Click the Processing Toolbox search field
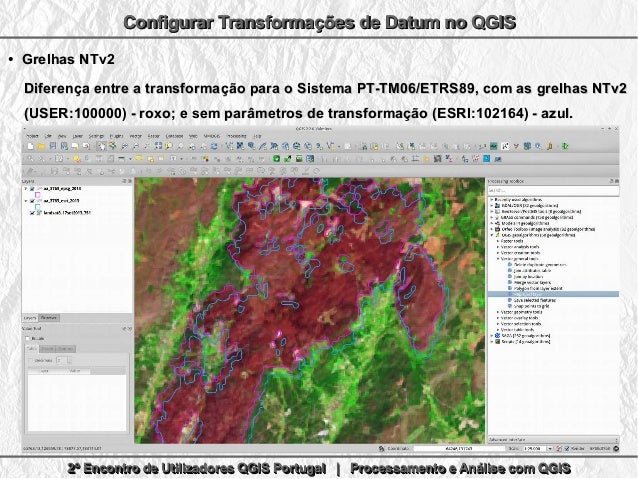The width and height of the screenshot is (638, 479). [x=553, y=190]
